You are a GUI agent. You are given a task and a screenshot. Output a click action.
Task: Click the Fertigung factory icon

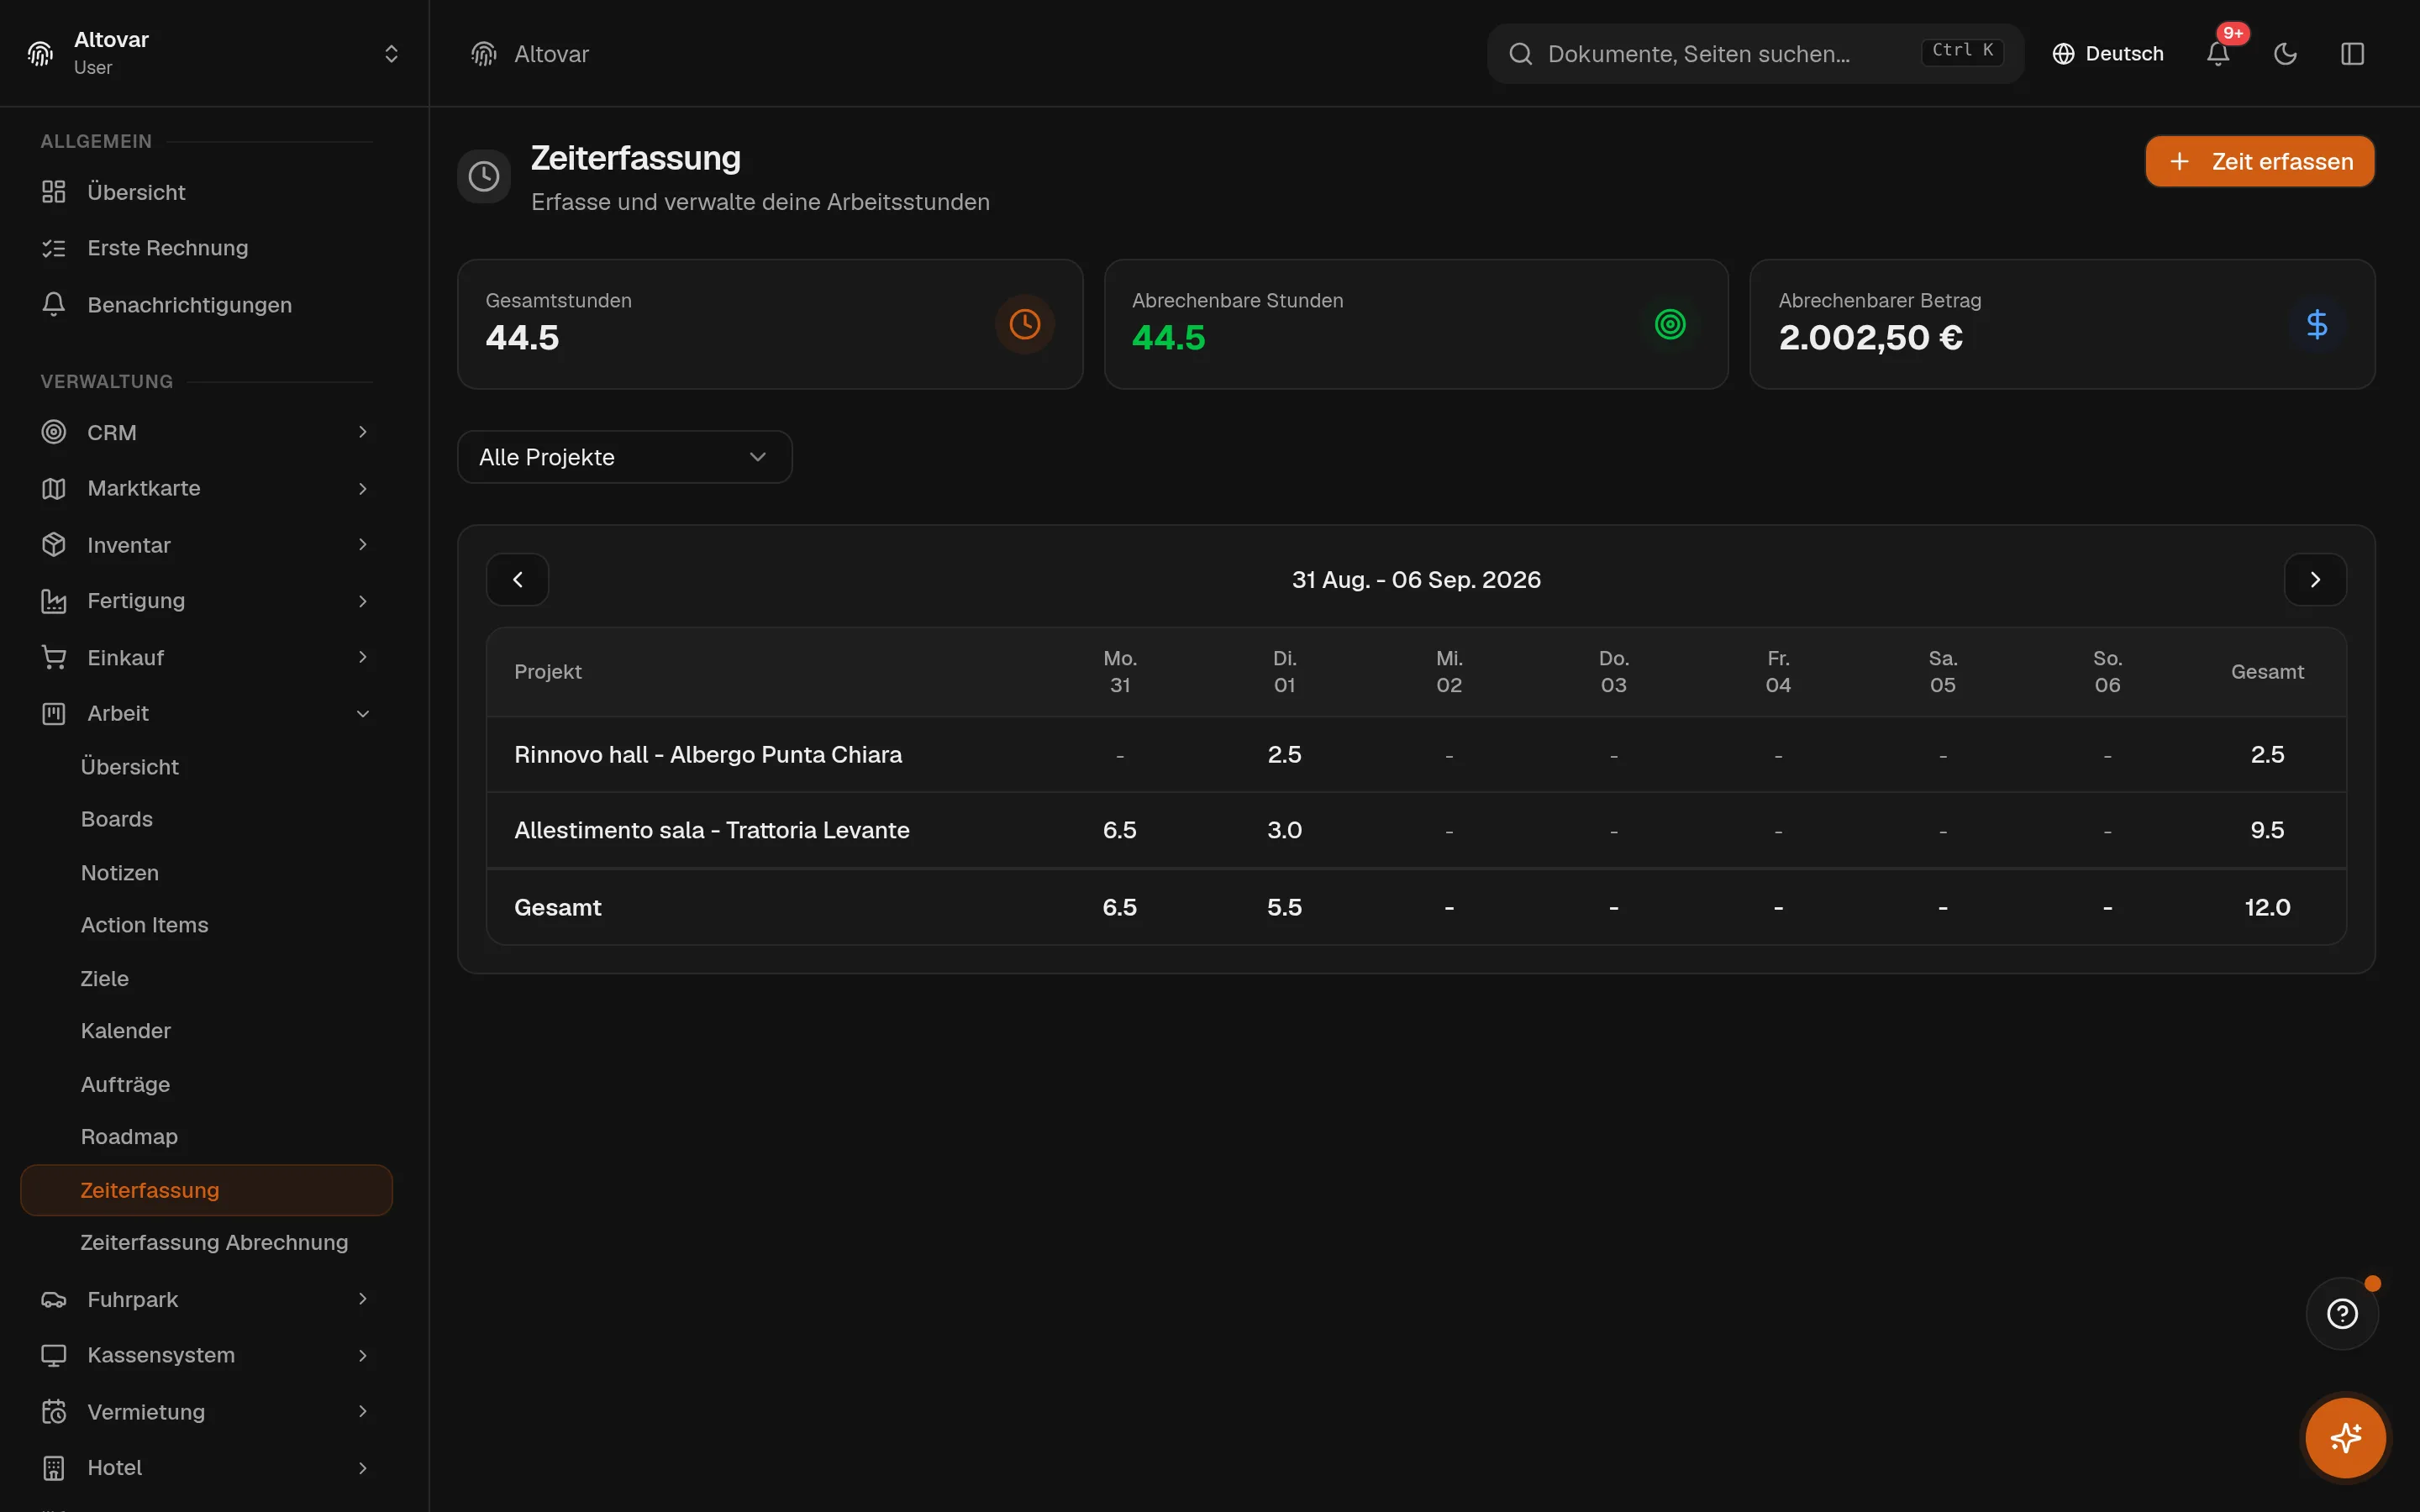pos(54,601)
